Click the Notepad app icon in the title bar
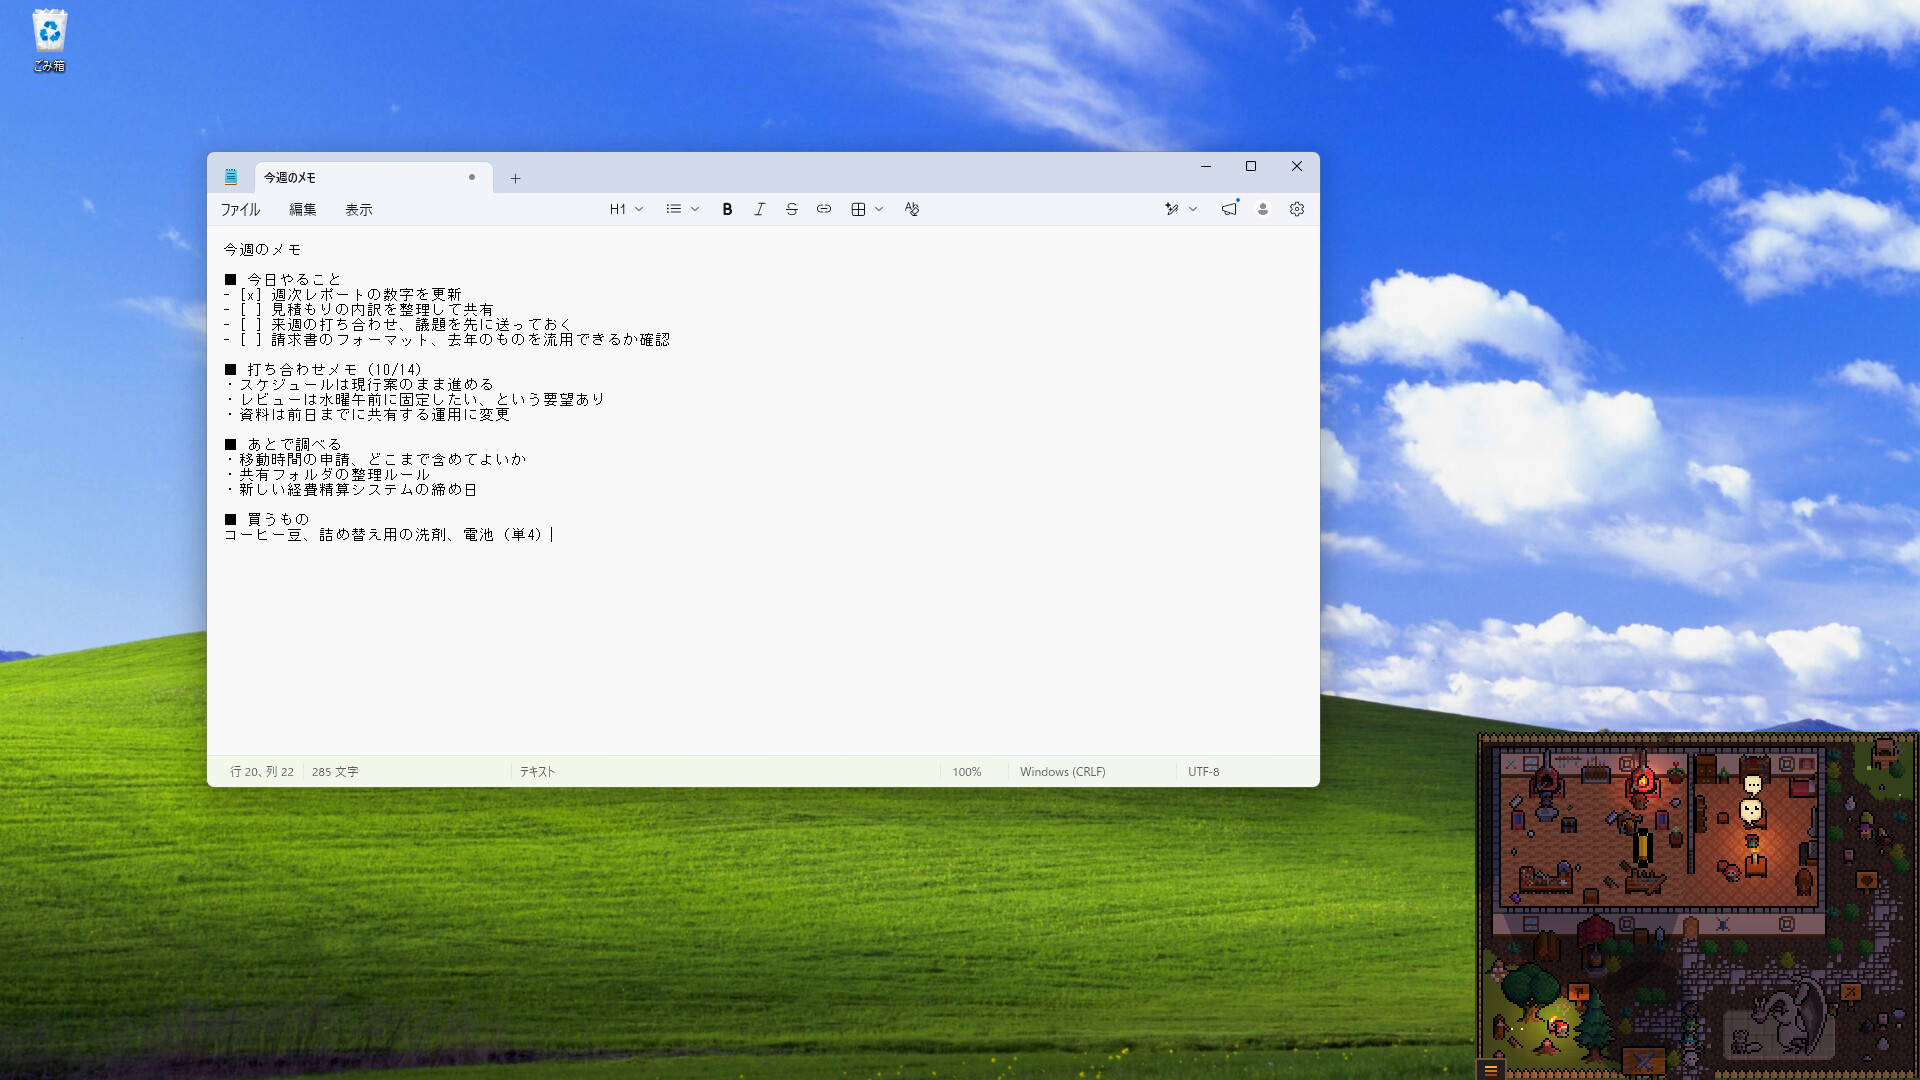 click(231, 177)
